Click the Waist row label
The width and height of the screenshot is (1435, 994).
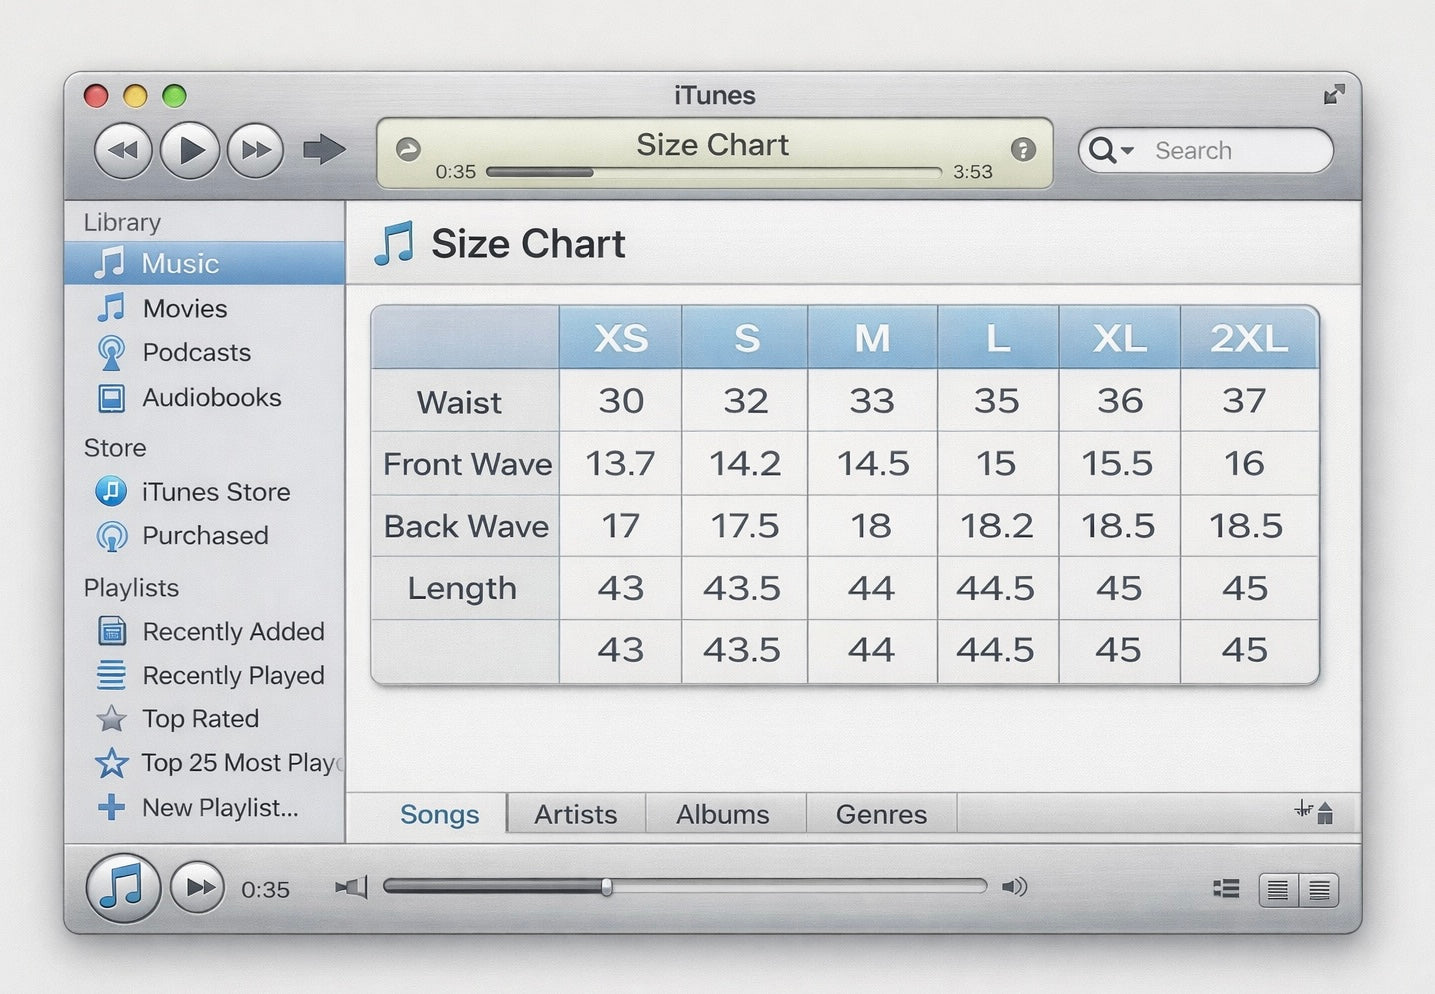click(459, 402)
